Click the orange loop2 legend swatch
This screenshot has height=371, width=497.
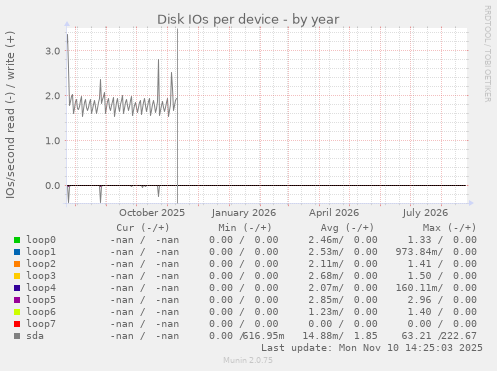[17, 264]
